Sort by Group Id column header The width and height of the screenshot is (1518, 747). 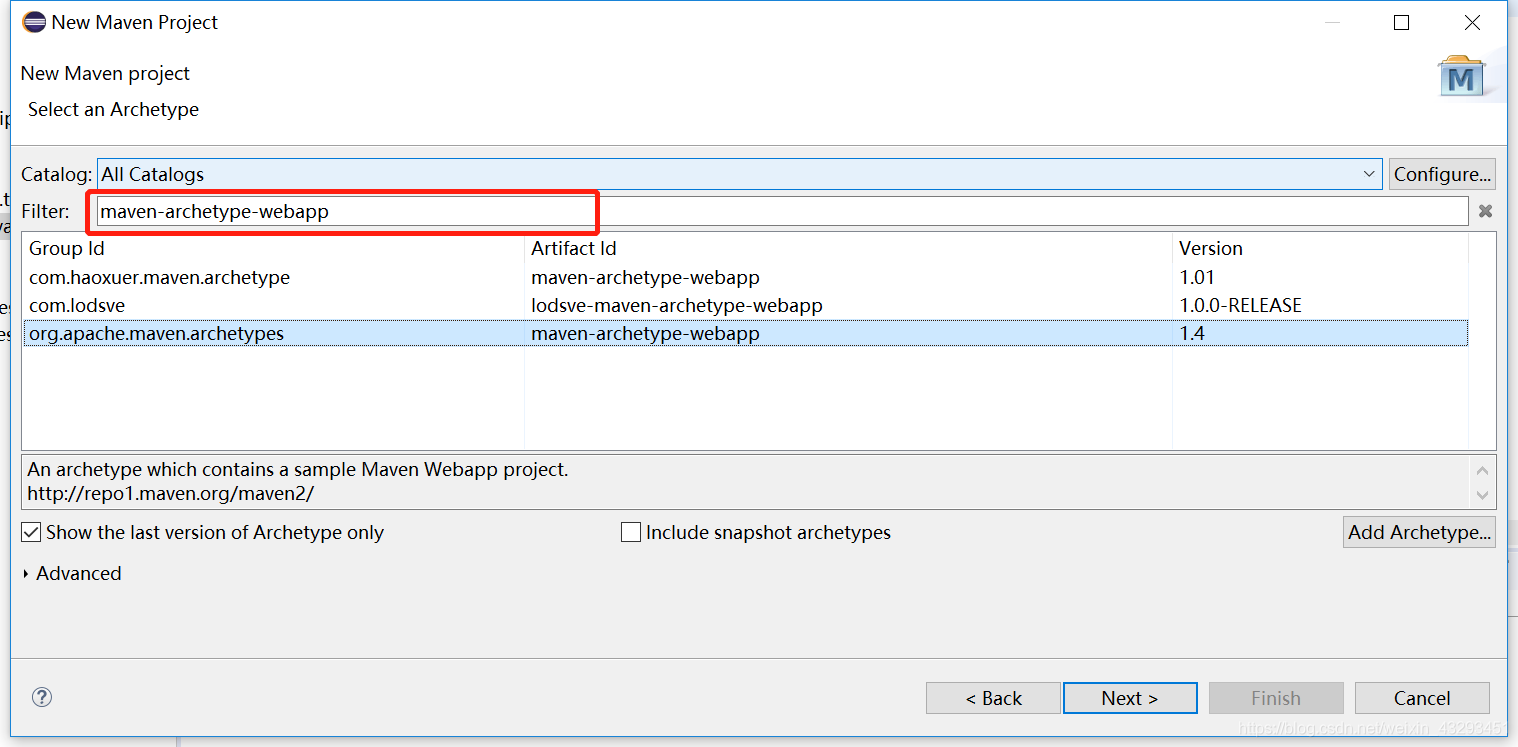click(273, 248)
